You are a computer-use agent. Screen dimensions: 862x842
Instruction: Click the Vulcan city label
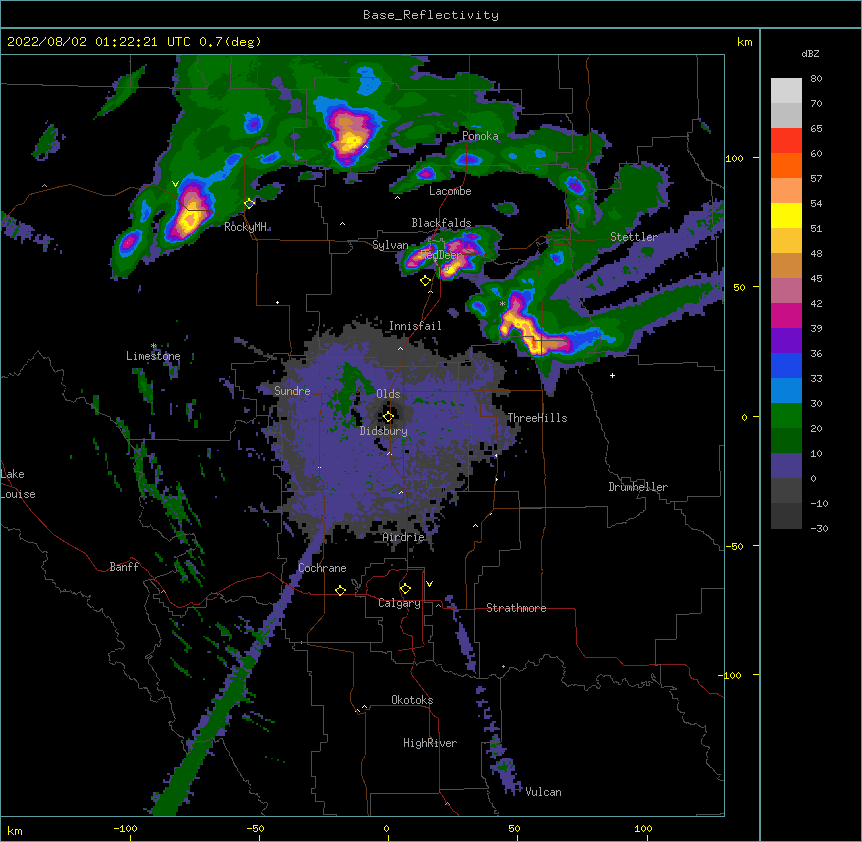543,792
